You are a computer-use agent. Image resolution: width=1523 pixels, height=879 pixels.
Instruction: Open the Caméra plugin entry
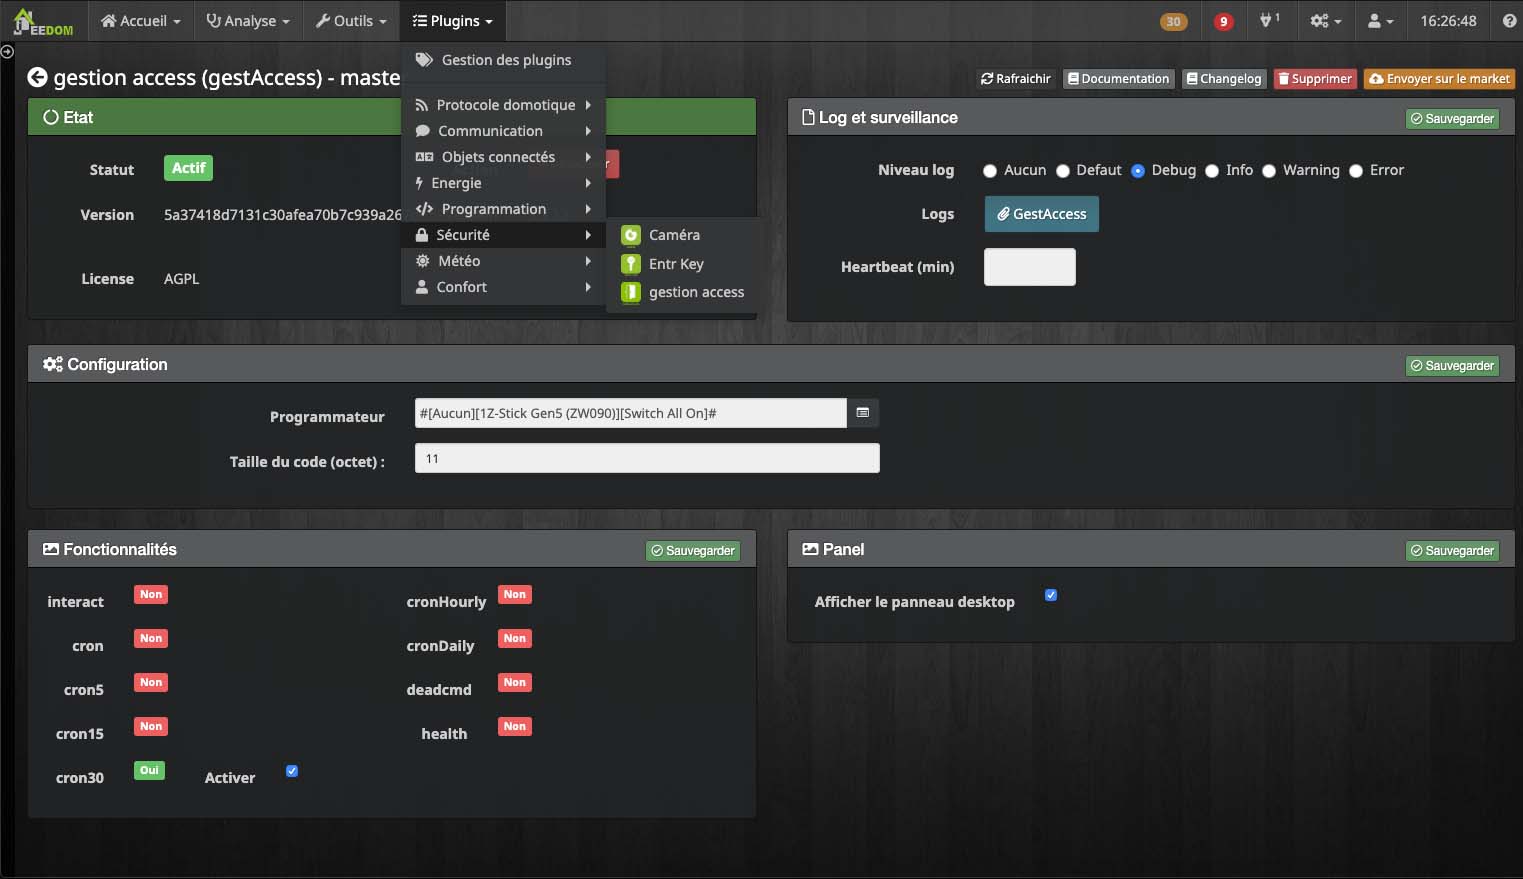click(685, 235)
